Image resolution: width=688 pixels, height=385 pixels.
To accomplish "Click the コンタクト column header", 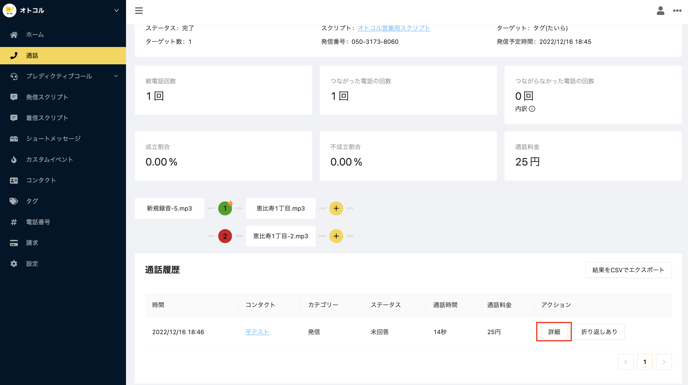I will tap(260, 305).
